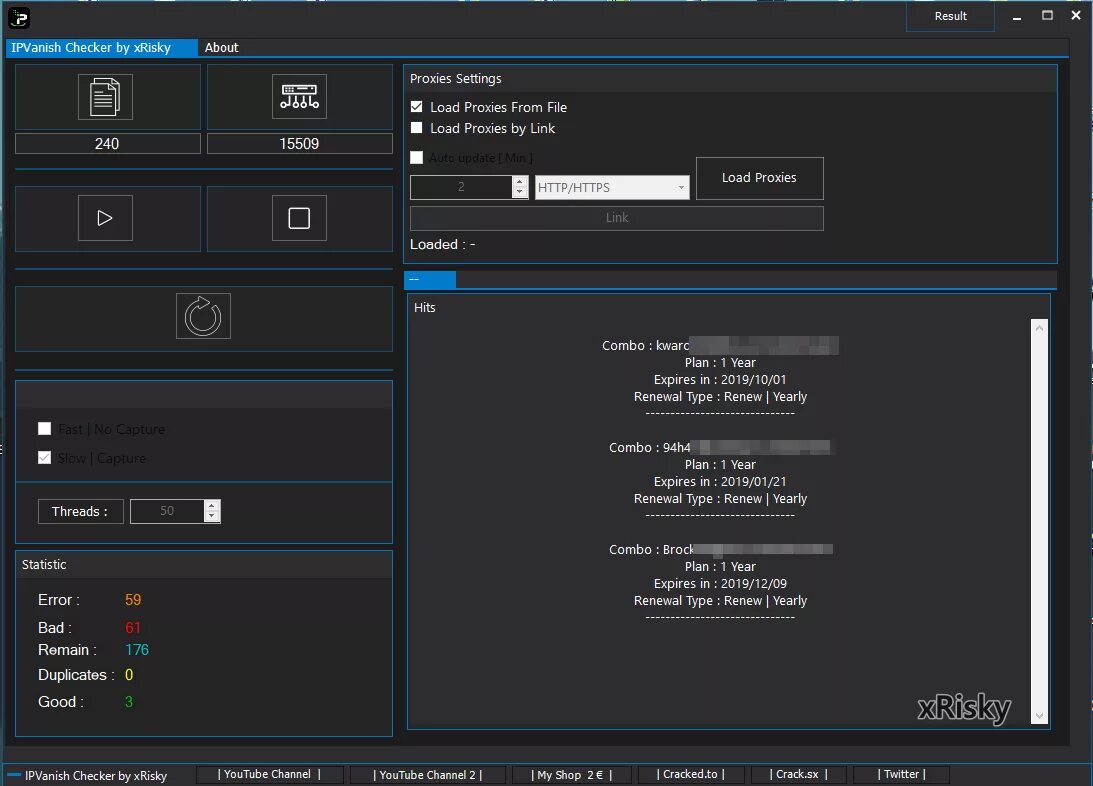This screenshot has width=1093, height=786.
Task: Stop checking with the square stop icon
Action: pos(299,218)
